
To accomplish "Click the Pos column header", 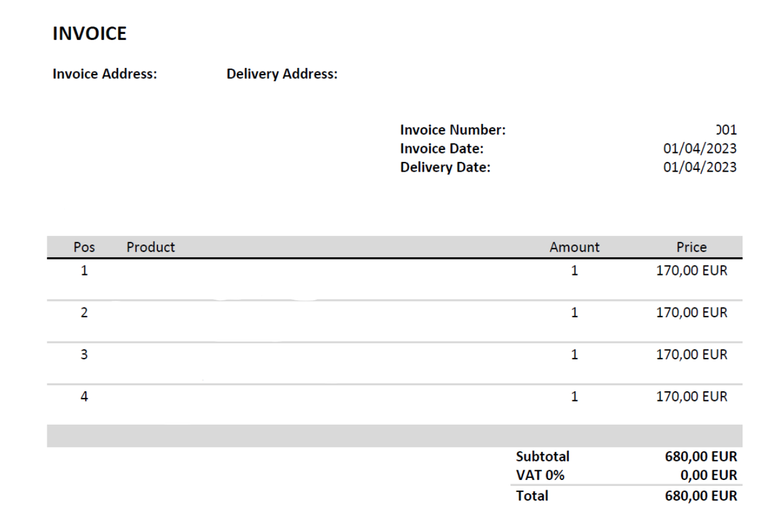I will tap(84, 247).
